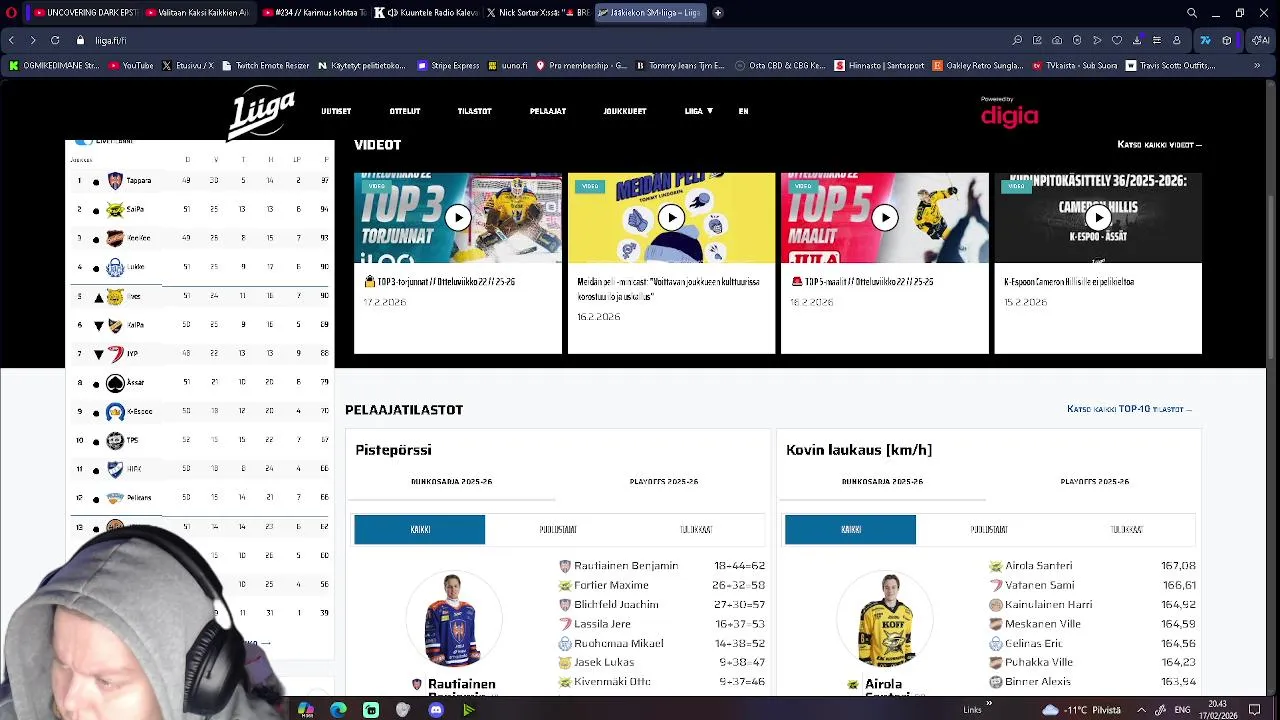Select Puolustajat filter in Pistepörssi
Viewport: 1280px width, 720px height.
click(558, 530)
